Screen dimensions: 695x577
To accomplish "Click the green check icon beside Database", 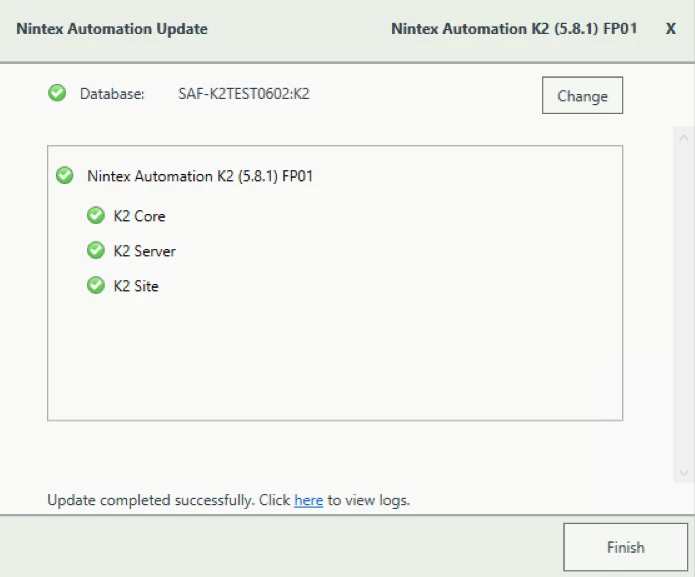I will click(x=57, y=93).
